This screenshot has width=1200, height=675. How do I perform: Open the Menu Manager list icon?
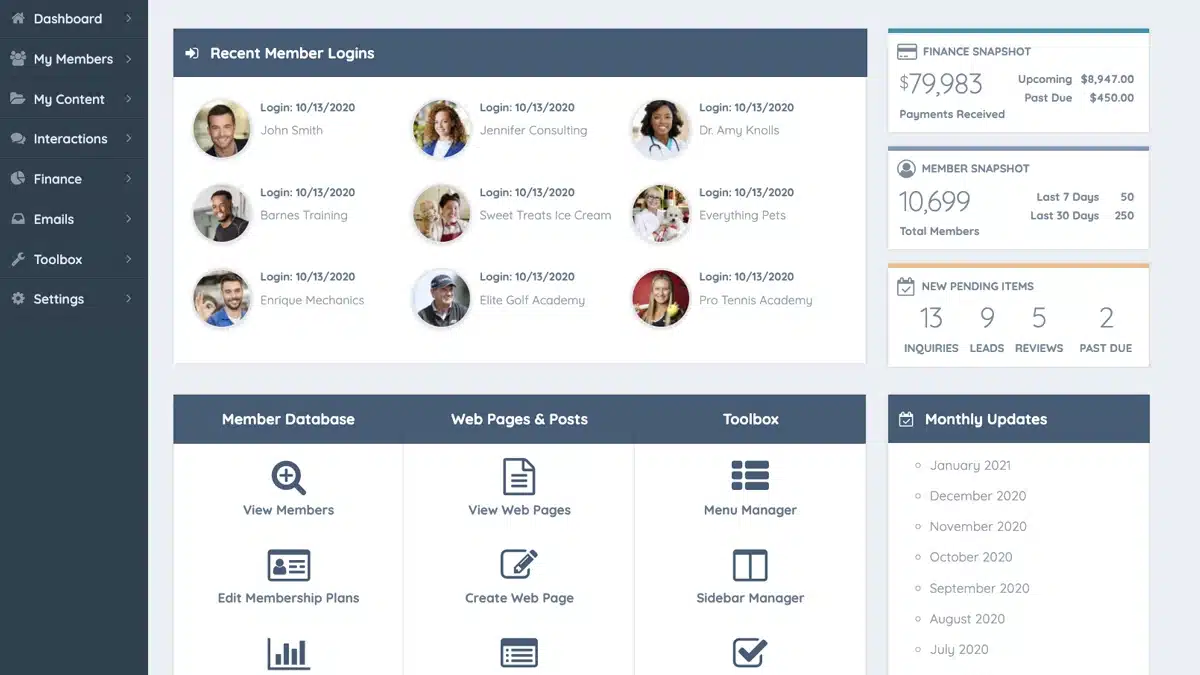coord(749,477)
